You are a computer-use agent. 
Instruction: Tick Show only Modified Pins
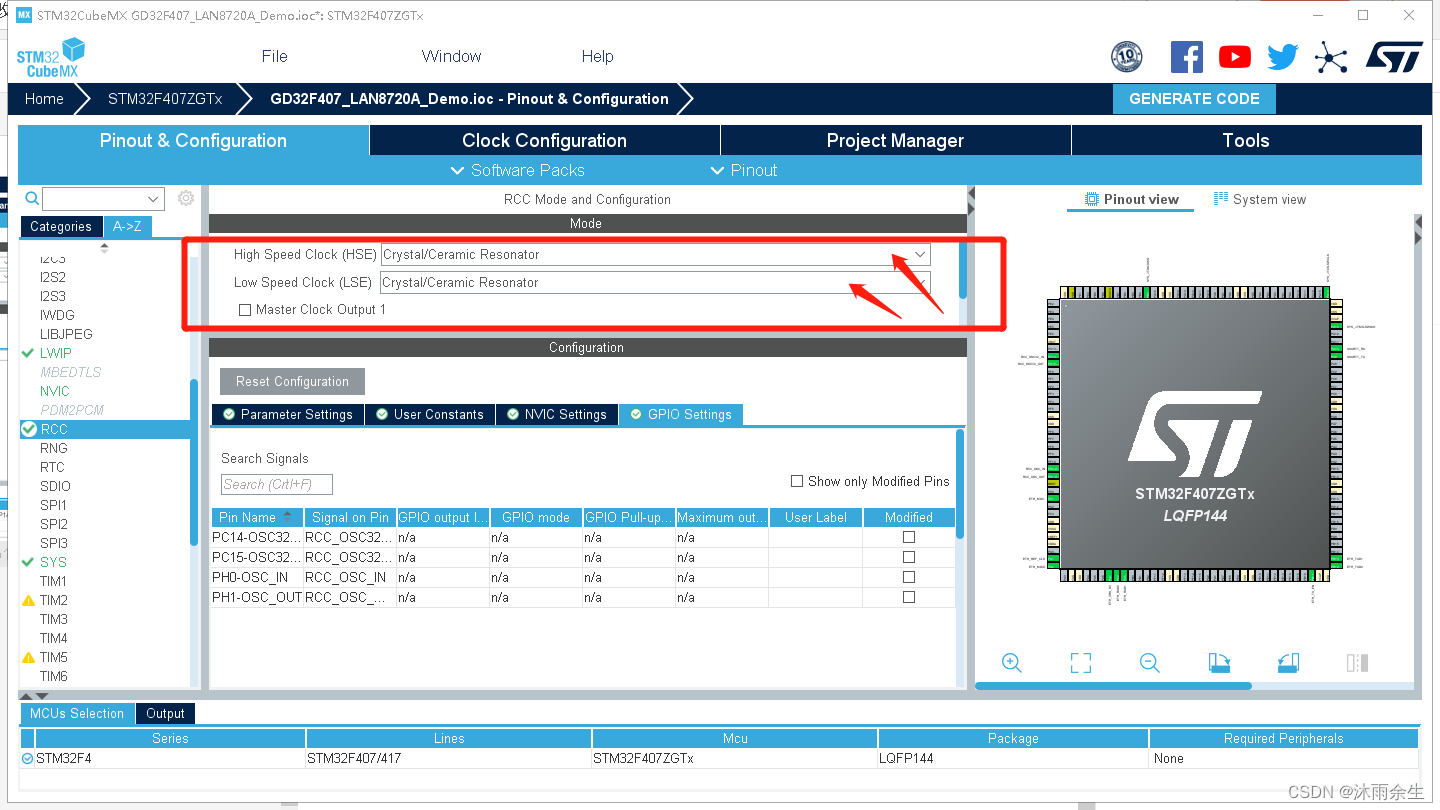tap(797, 481)
